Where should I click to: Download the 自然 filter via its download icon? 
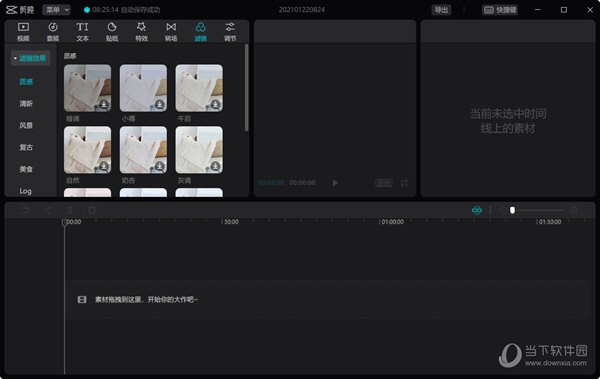tap(104, 166)
